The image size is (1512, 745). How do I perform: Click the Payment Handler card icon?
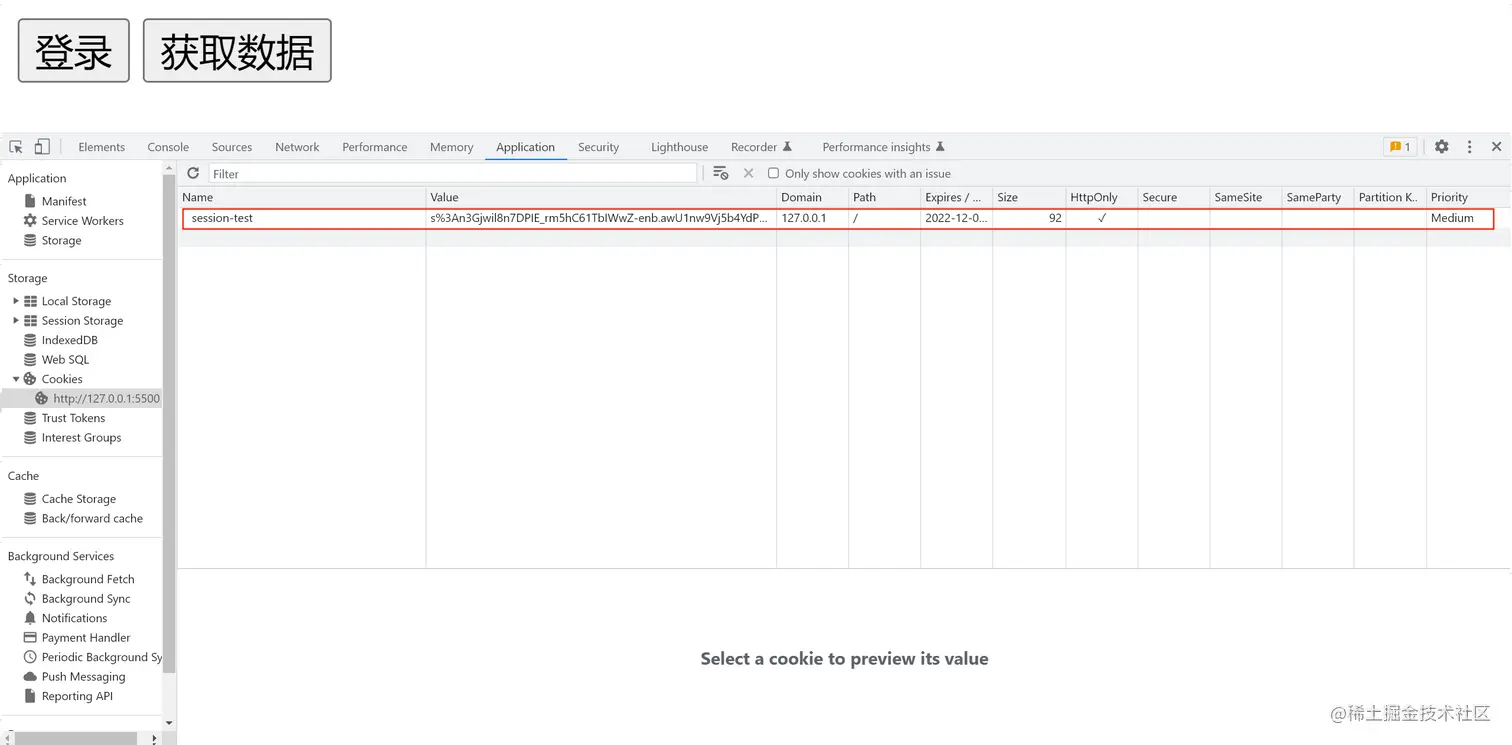point(30,638)
